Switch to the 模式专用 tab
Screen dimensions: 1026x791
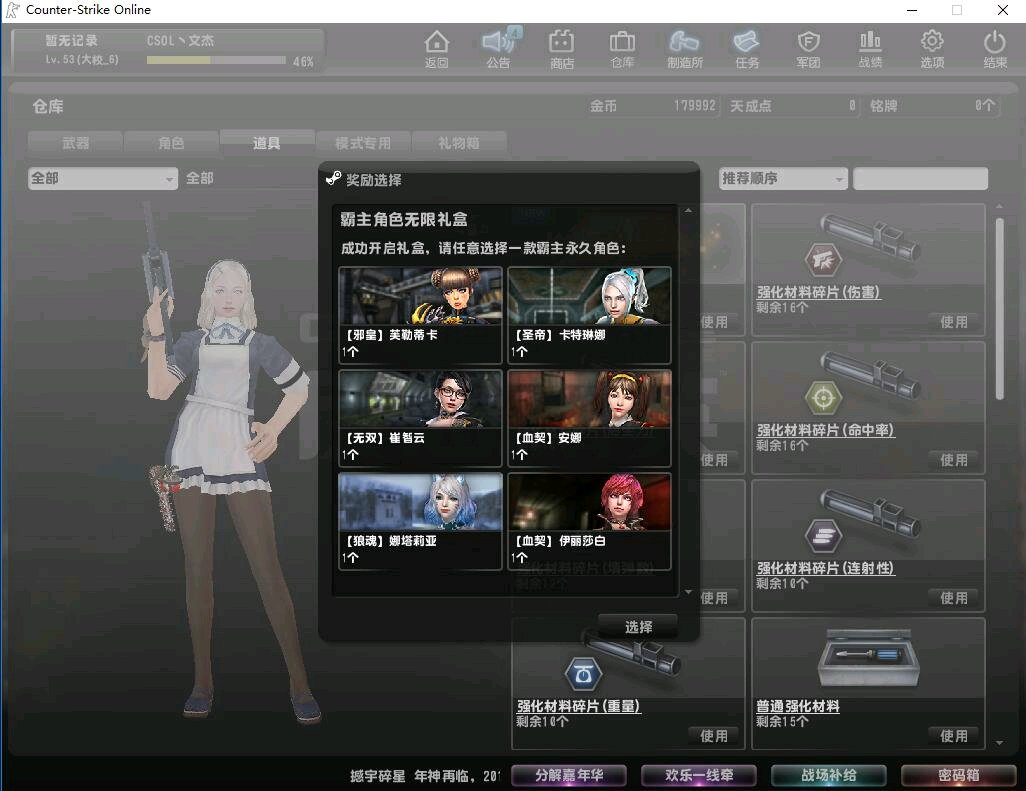tap(363, 143)
